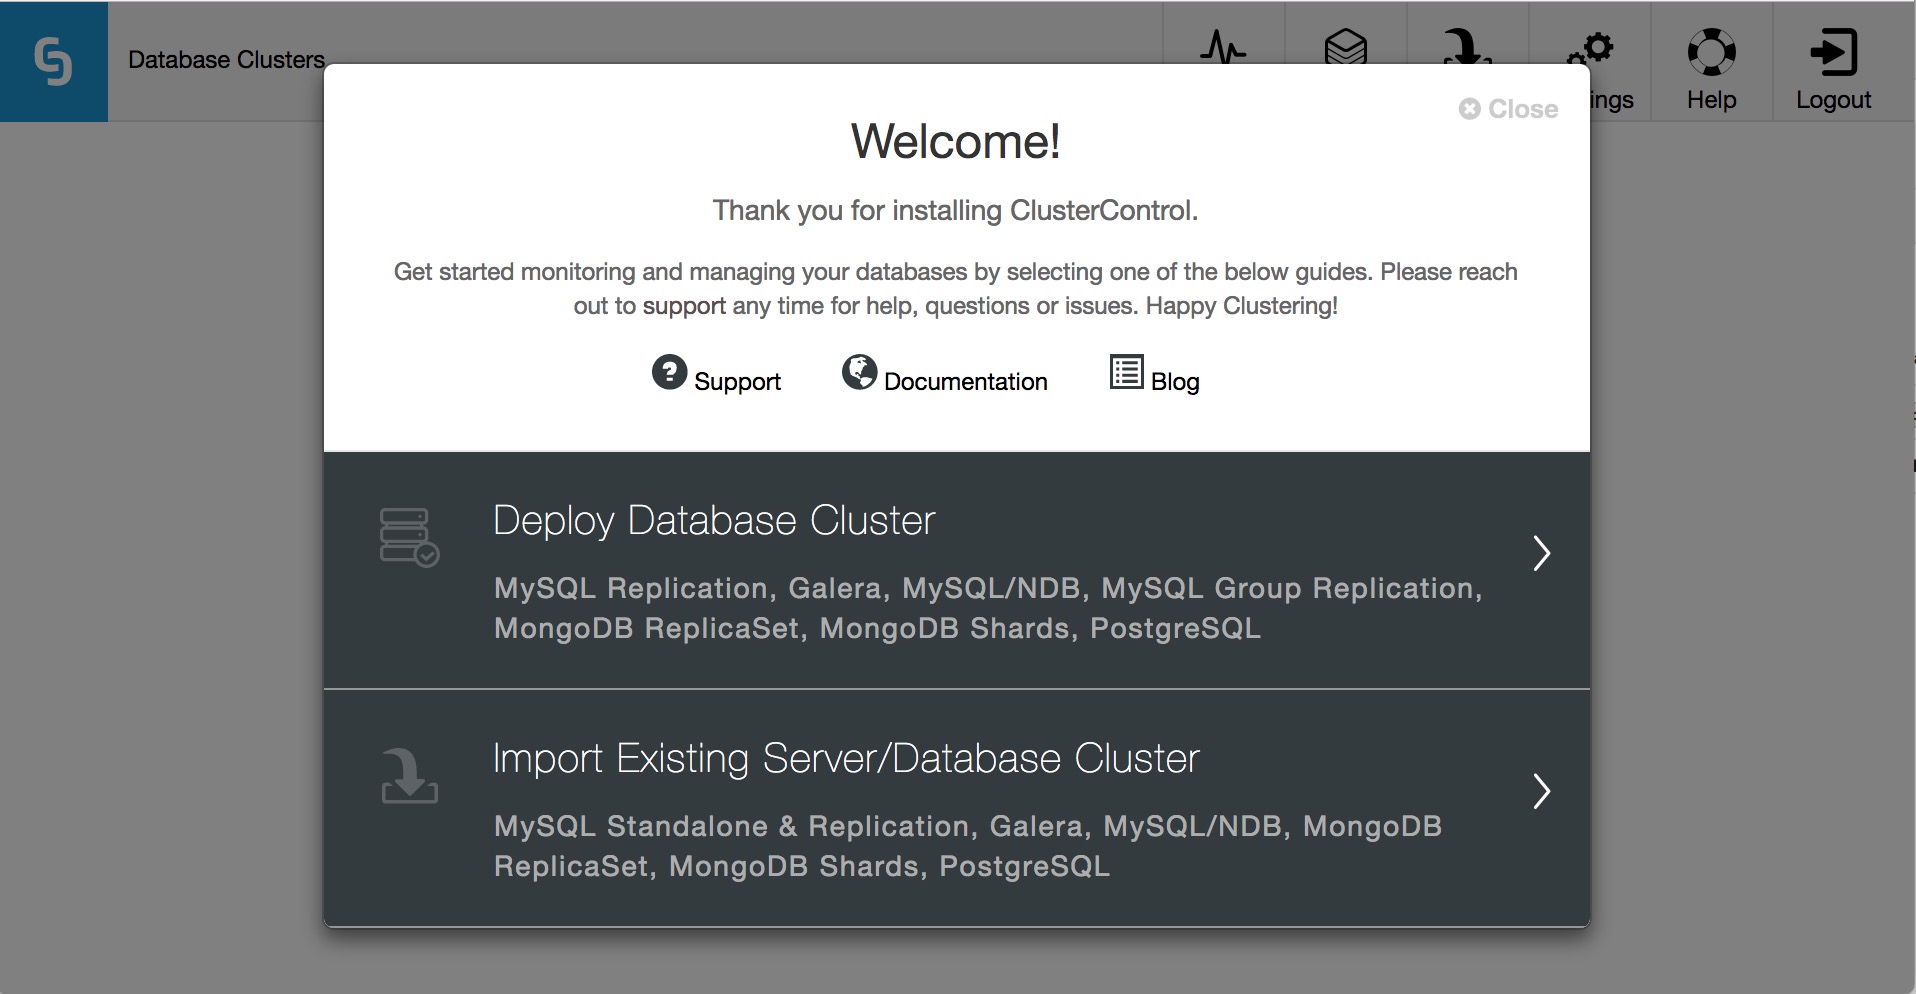
Task: Open the Settings gears icon
Action: [x=1590, y=48]
